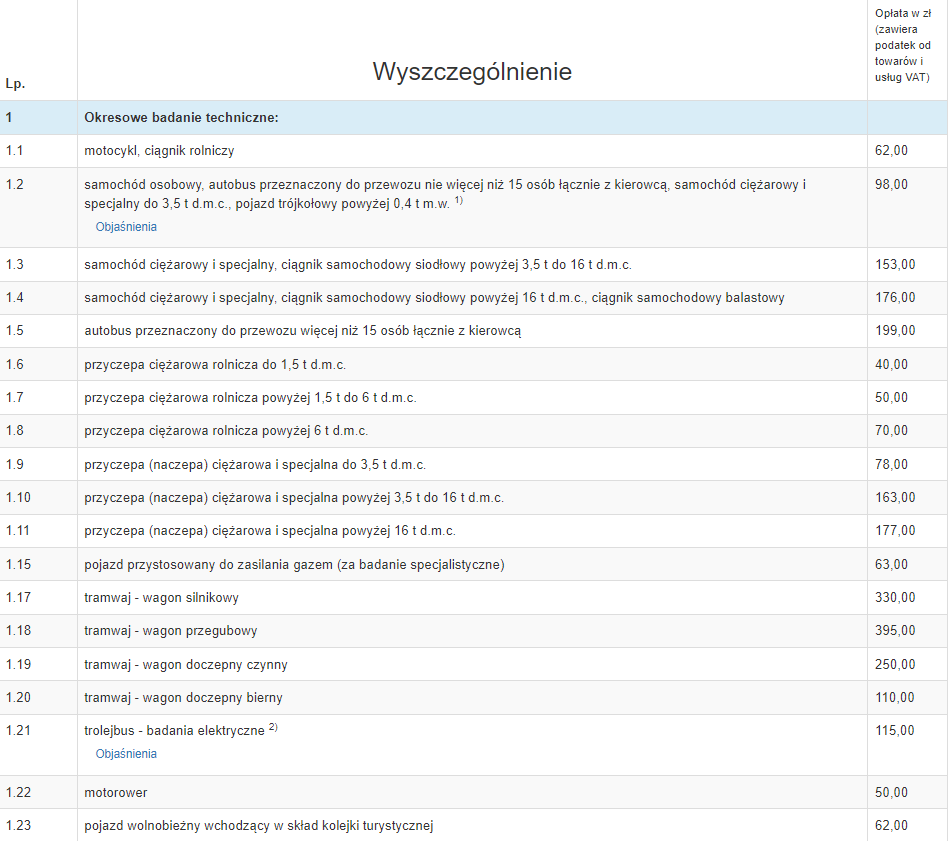Click the 98,00 fee cell
The image size is (948, 841).
click(891, 184)
